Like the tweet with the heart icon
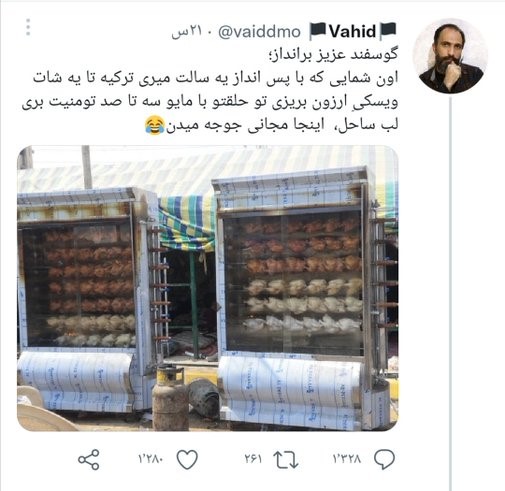 pos(187,460)
